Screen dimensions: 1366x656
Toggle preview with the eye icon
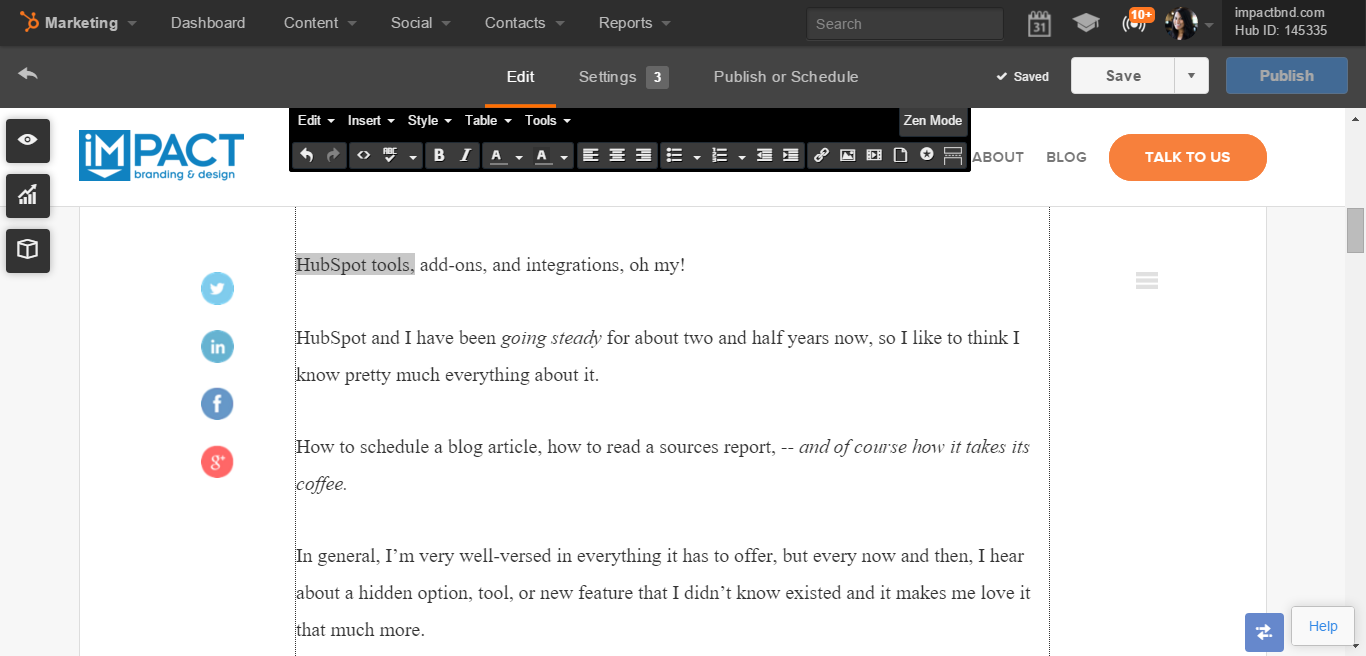tap(28, 140)
